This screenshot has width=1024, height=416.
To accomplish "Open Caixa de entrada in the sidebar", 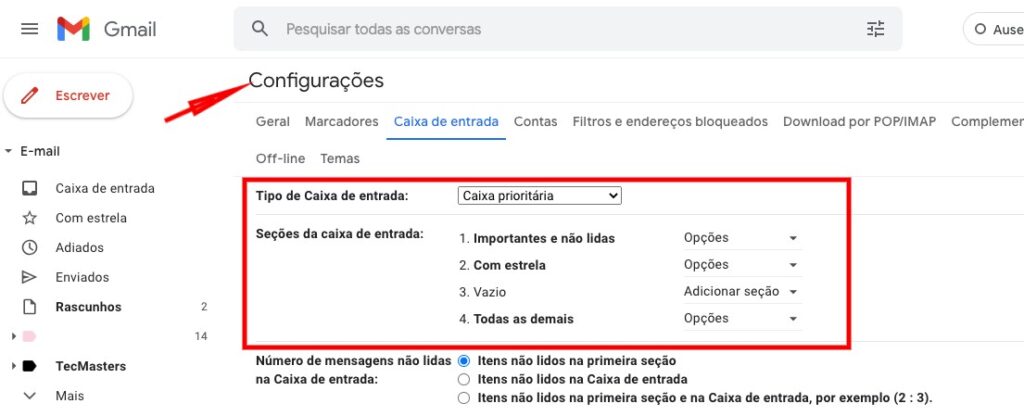I will tap(104, 188).
